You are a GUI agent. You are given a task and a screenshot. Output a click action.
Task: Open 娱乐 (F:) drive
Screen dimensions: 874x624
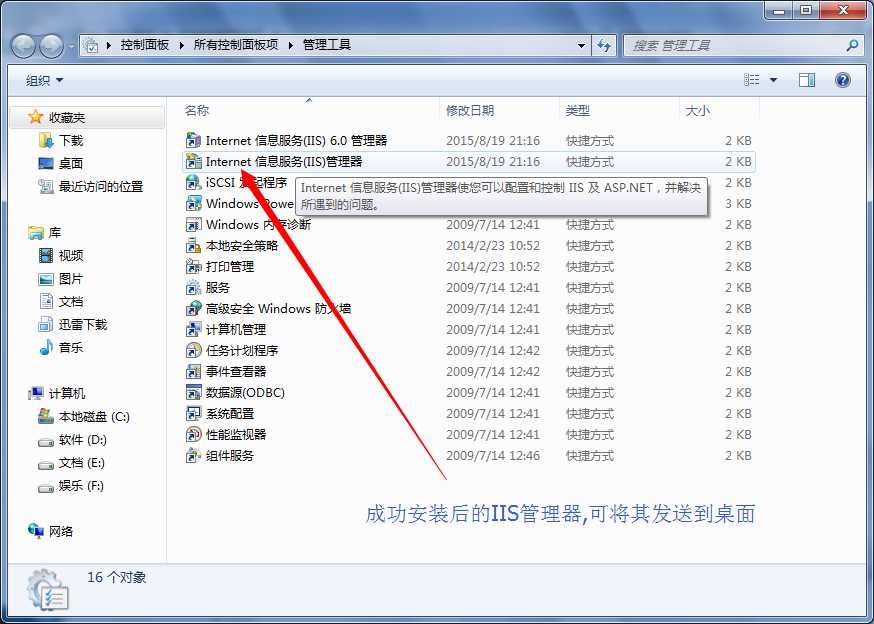point(81,486)
